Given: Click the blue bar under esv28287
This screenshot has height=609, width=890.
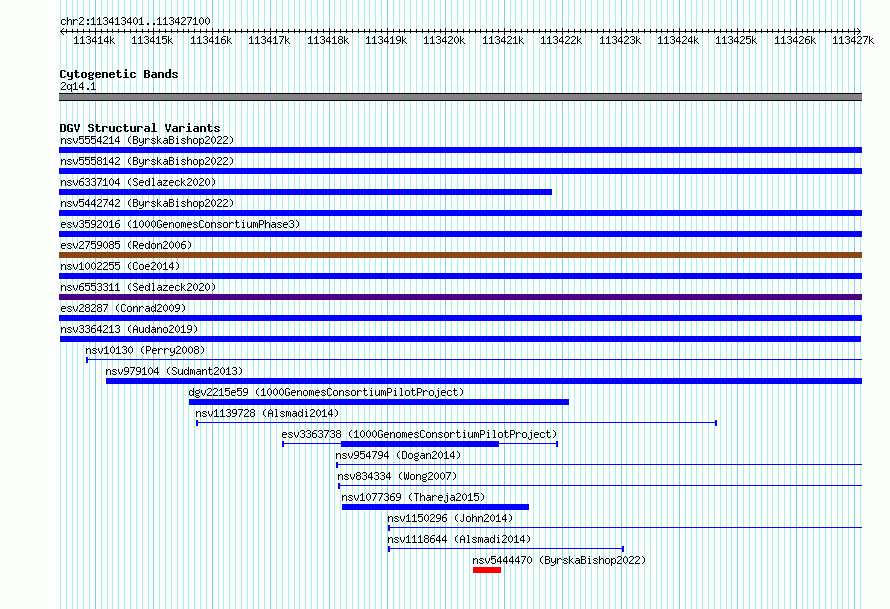Looking at the screenshot, I should 460,318.
